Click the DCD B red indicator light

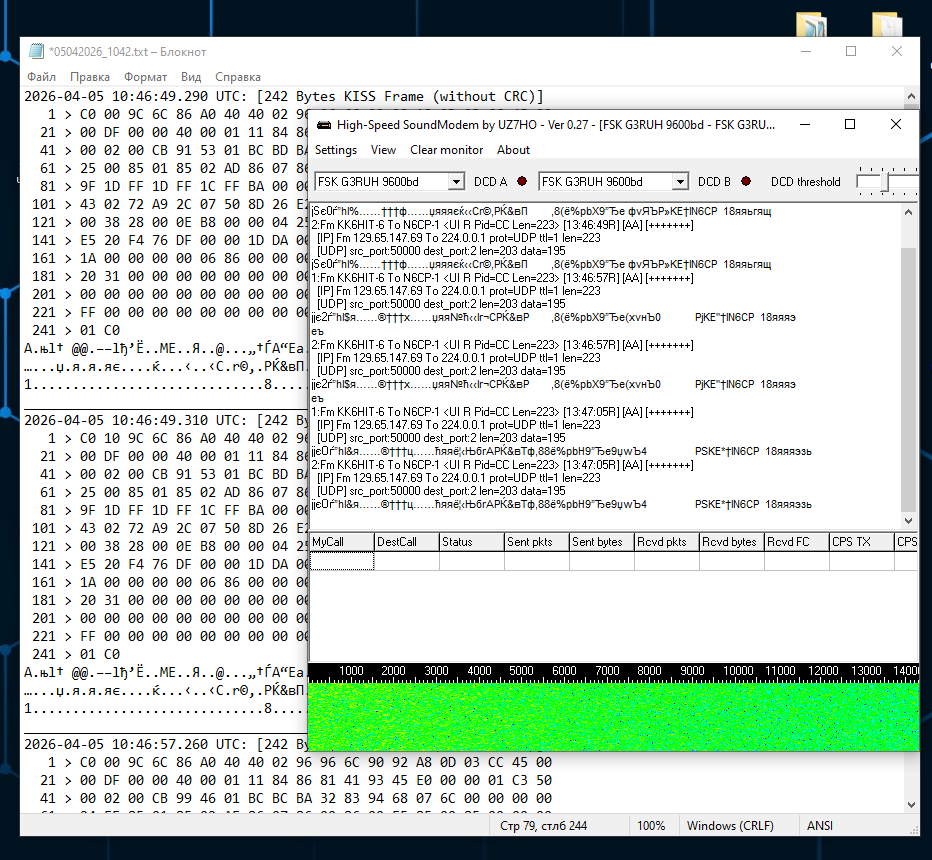pos(745,182)
